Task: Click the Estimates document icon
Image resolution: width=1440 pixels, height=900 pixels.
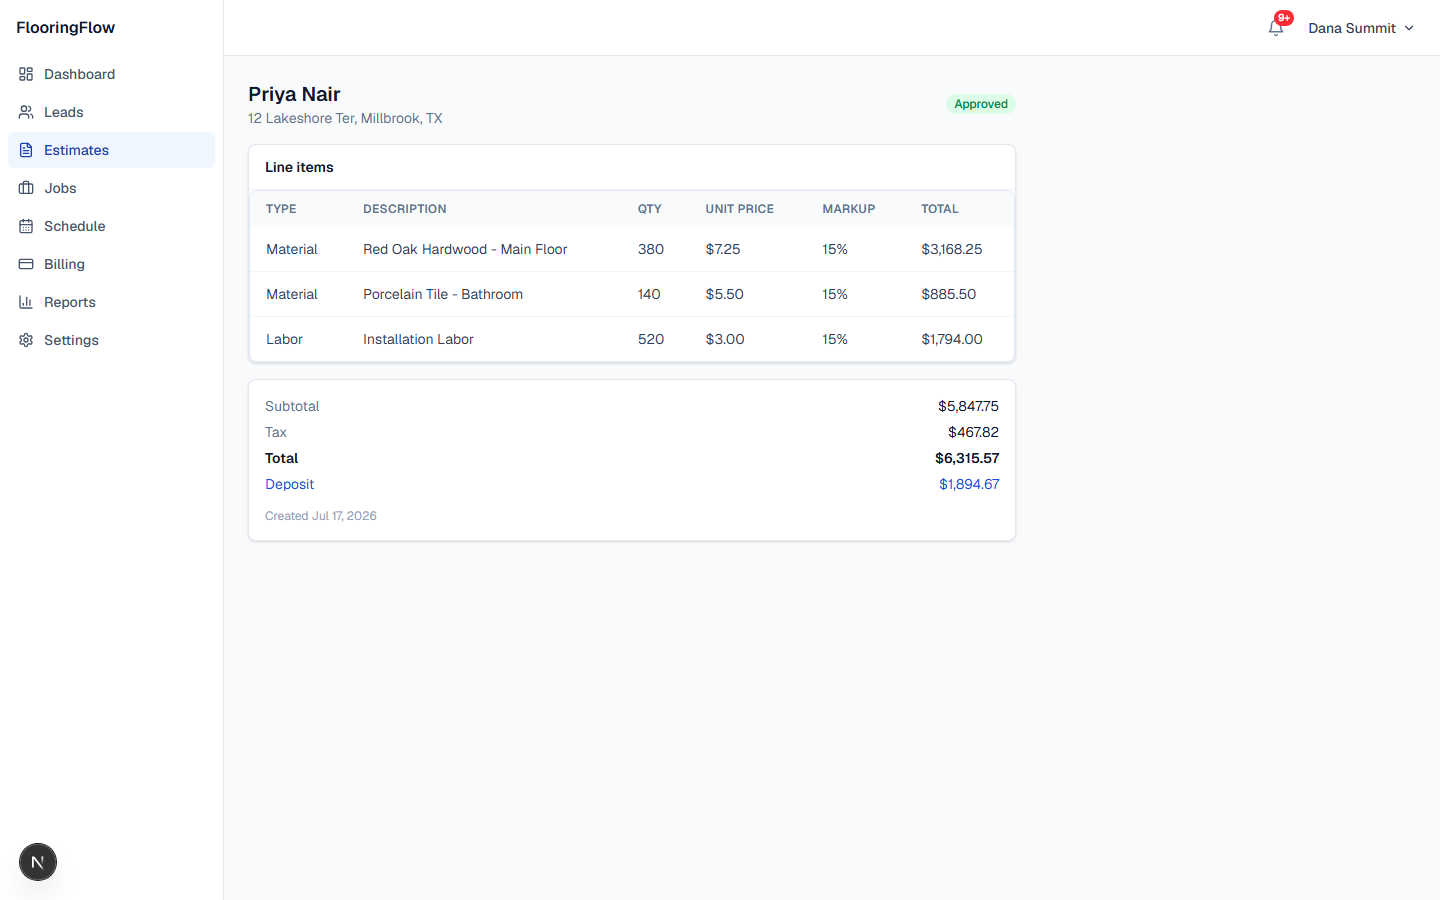Action: tap(26, 150)
